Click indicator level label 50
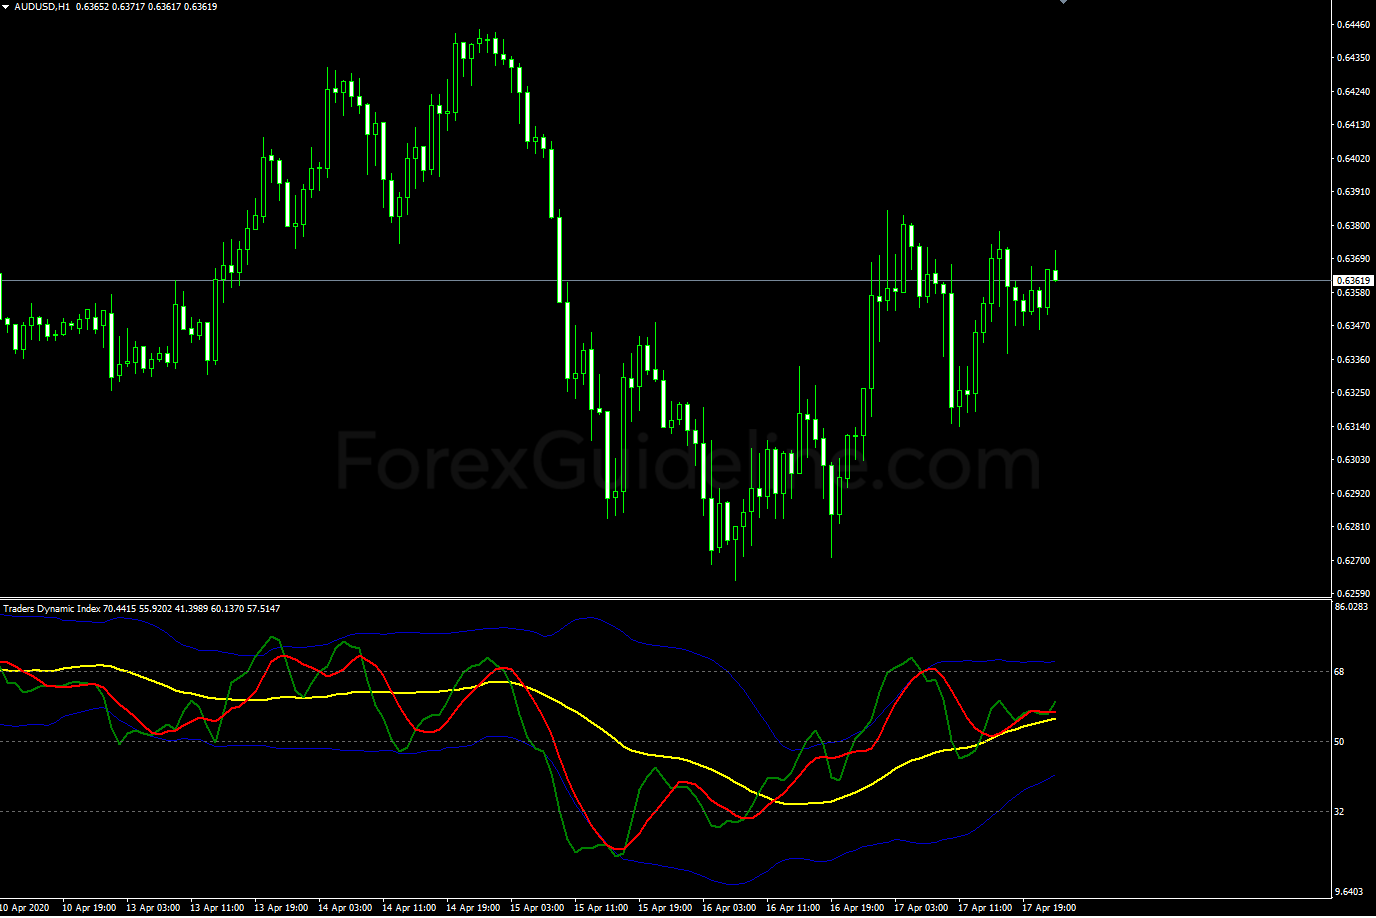 click(x=1340, y=742)
